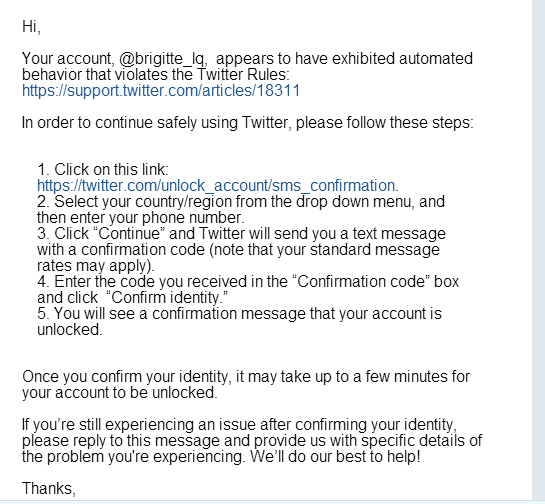Click the "Thanks," closing line
This screenshot has width=545, height=504.
tap(49, 489)
